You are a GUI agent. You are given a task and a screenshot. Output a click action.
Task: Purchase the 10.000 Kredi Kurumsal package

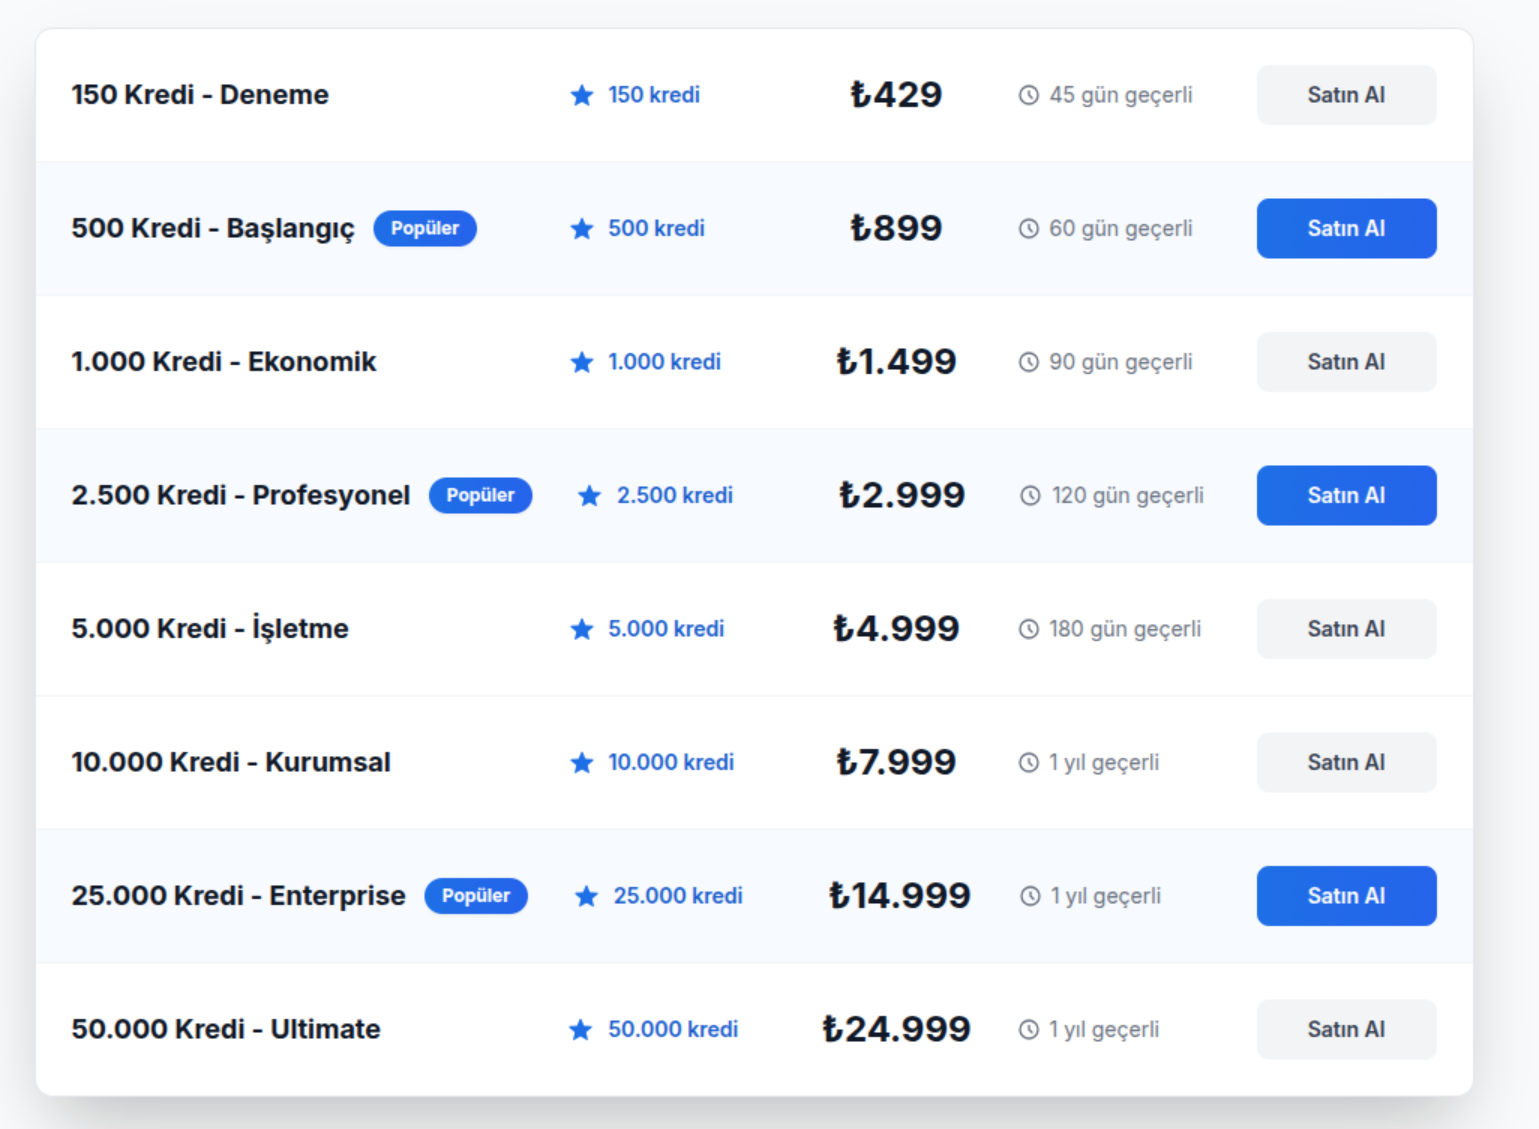click(x=1346, y=762)
